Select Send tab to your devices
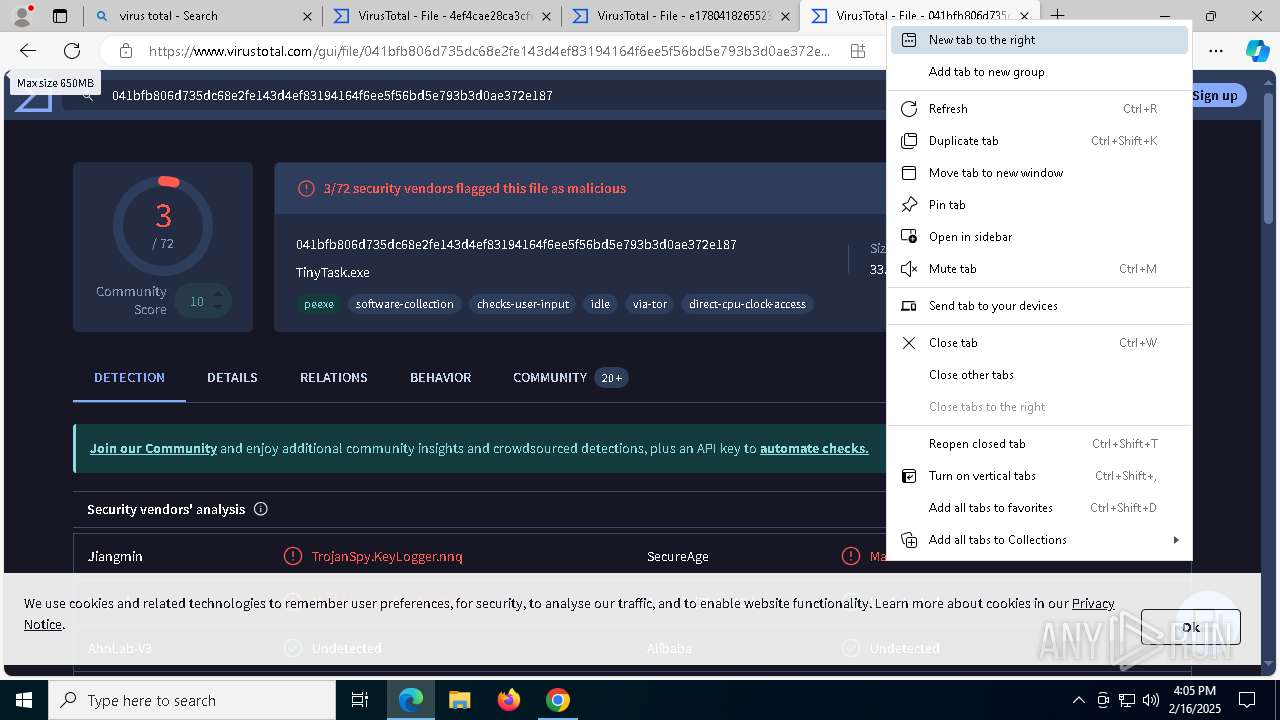Image resolution: width=1280 pixels, height=720 pixels. pos(1039,306)
